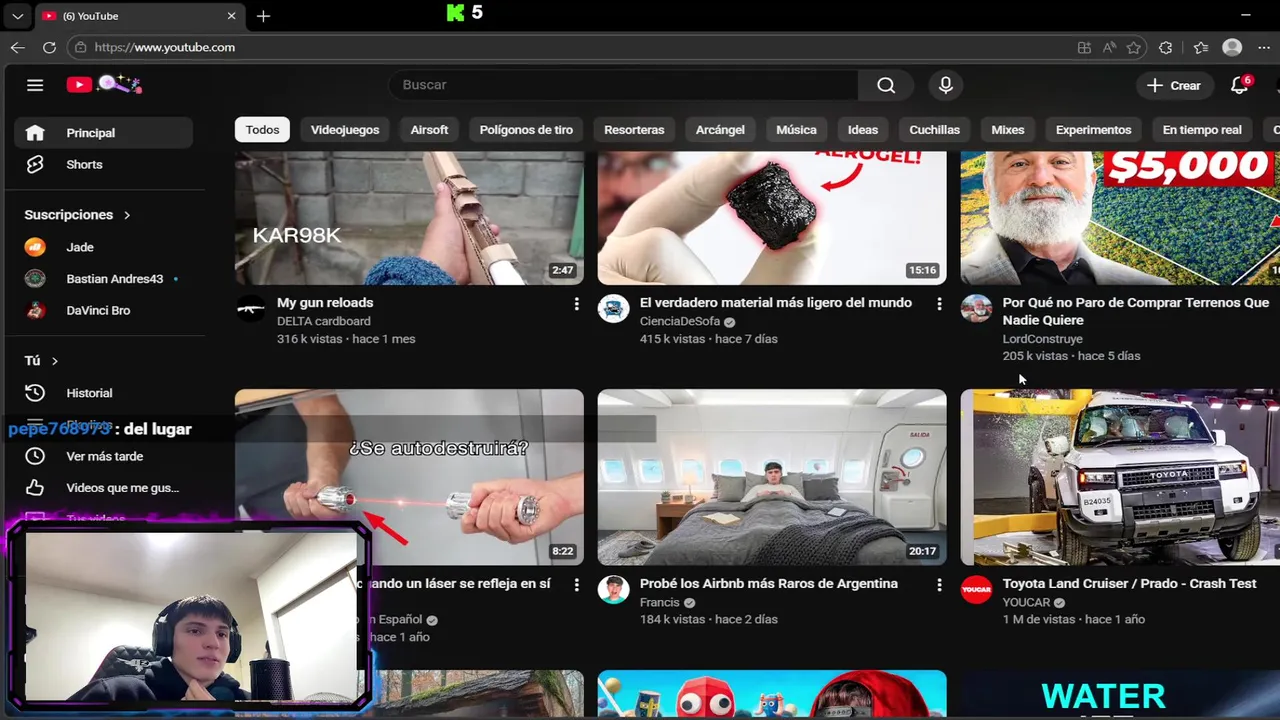Open Ver más tarde list
This screenshot has width=1280, height=720.
click(103, 456)
